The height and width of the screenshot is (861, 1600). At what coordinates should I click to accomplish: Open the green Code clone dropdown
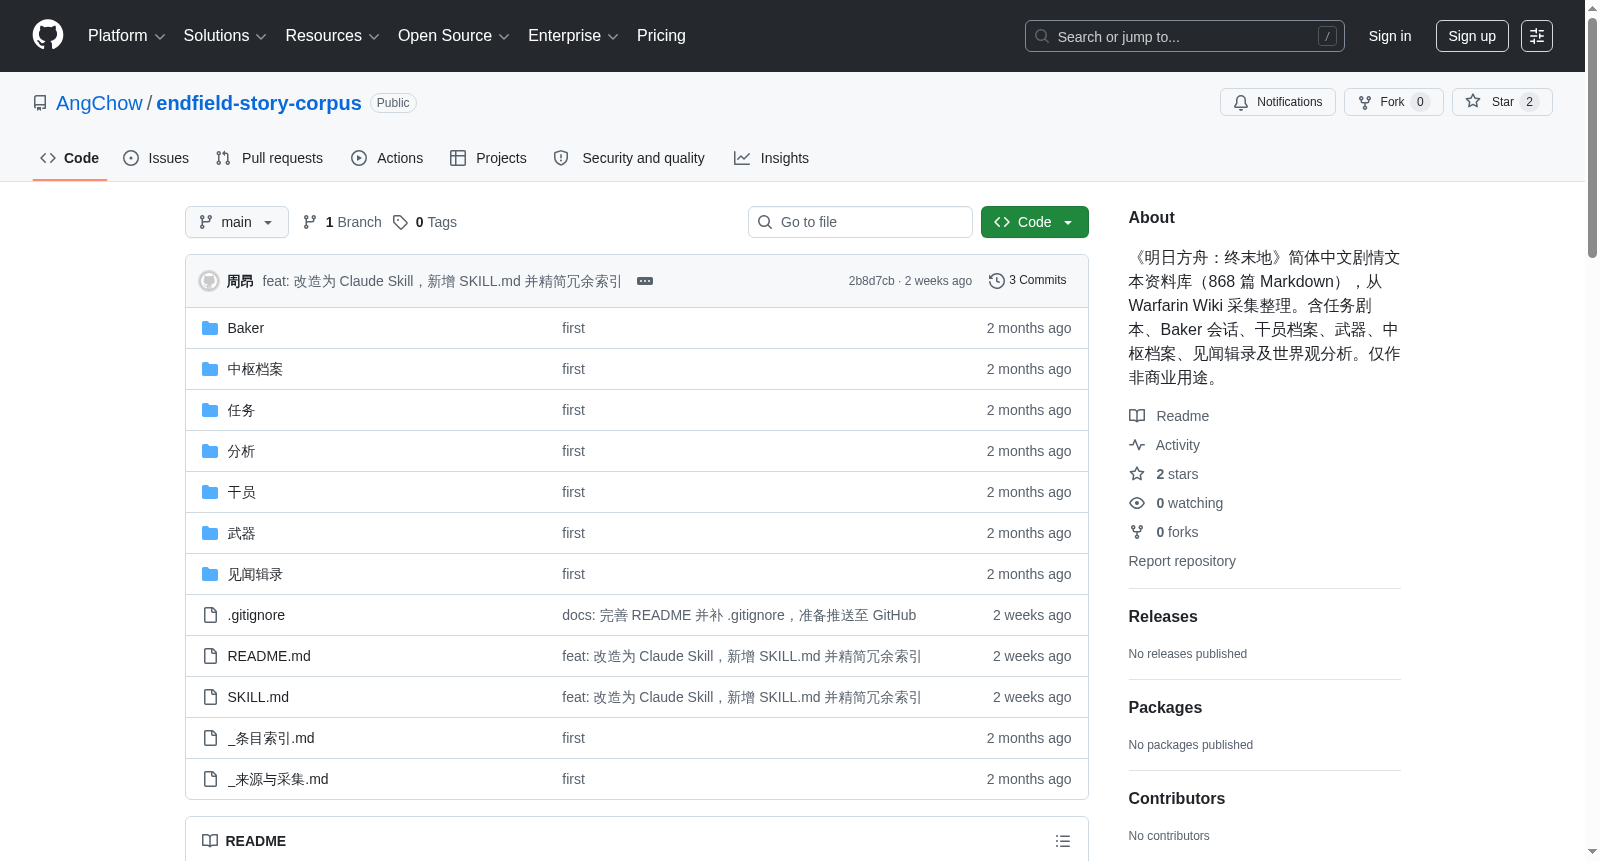pyautogui.click(x=1035, y=222)
